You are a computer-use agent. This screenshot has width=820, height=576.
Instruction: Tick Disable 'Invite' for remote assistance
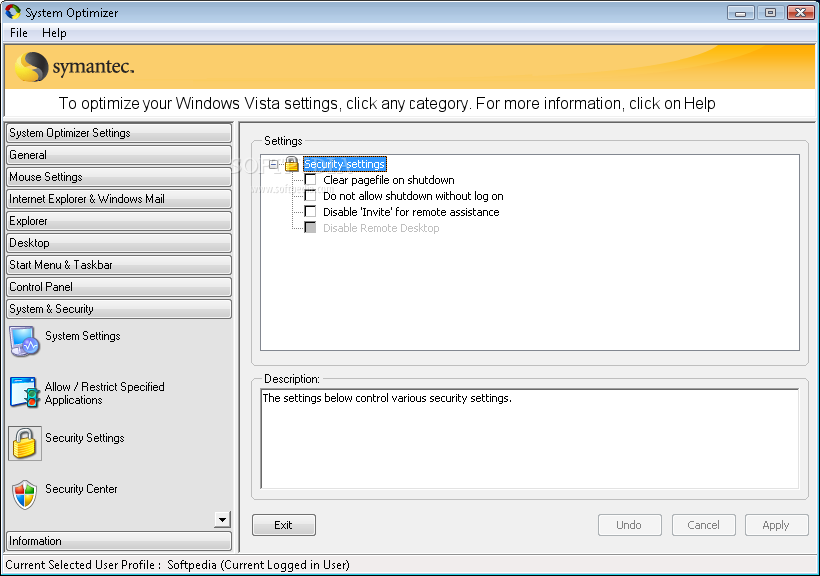(x=310, y=211)
